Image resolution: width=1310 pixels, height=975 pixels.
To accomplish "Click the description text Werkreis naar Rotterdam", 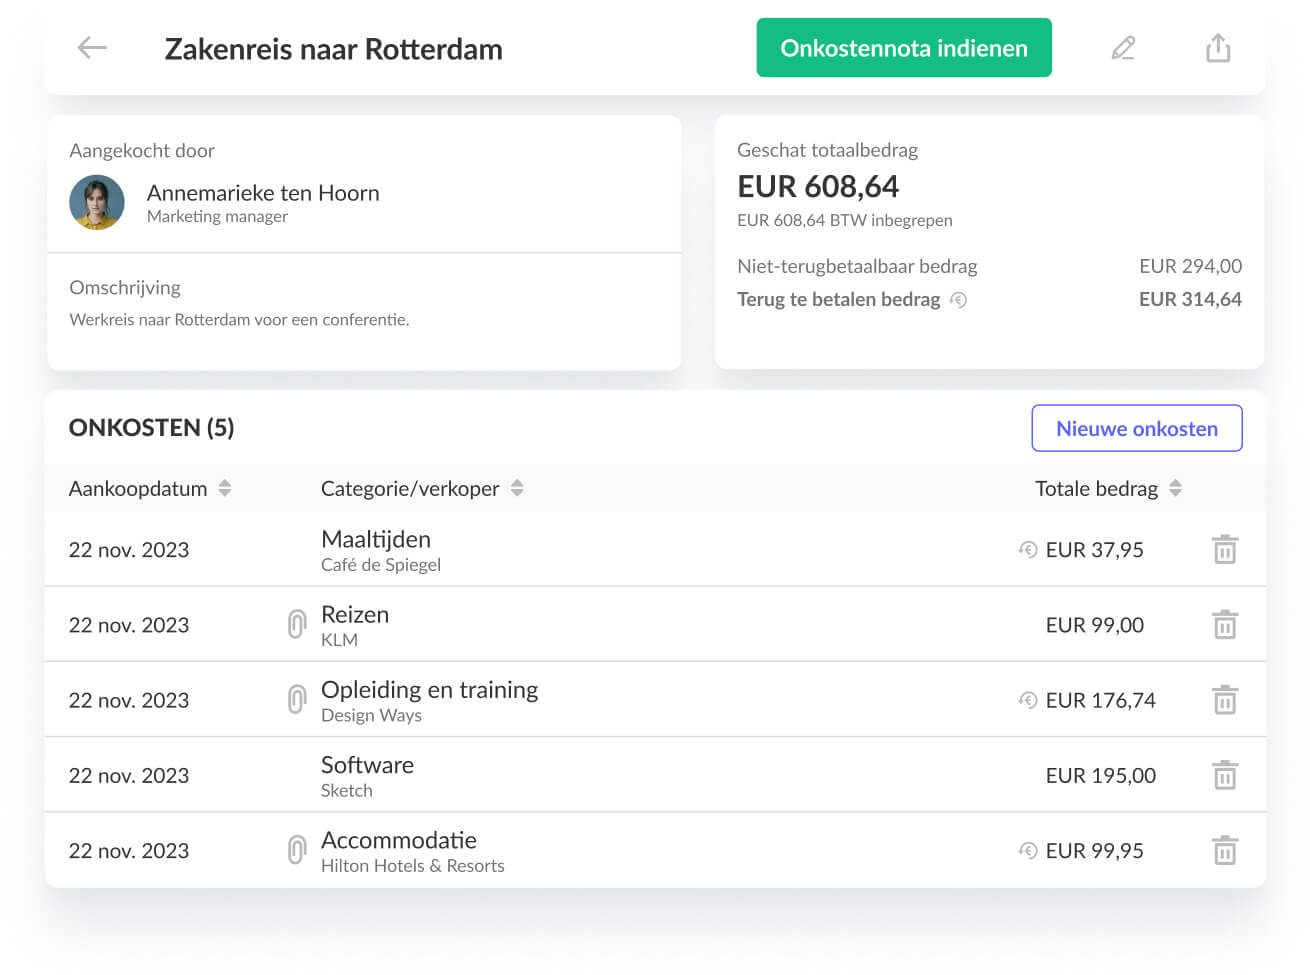I will tap(239, 320).
